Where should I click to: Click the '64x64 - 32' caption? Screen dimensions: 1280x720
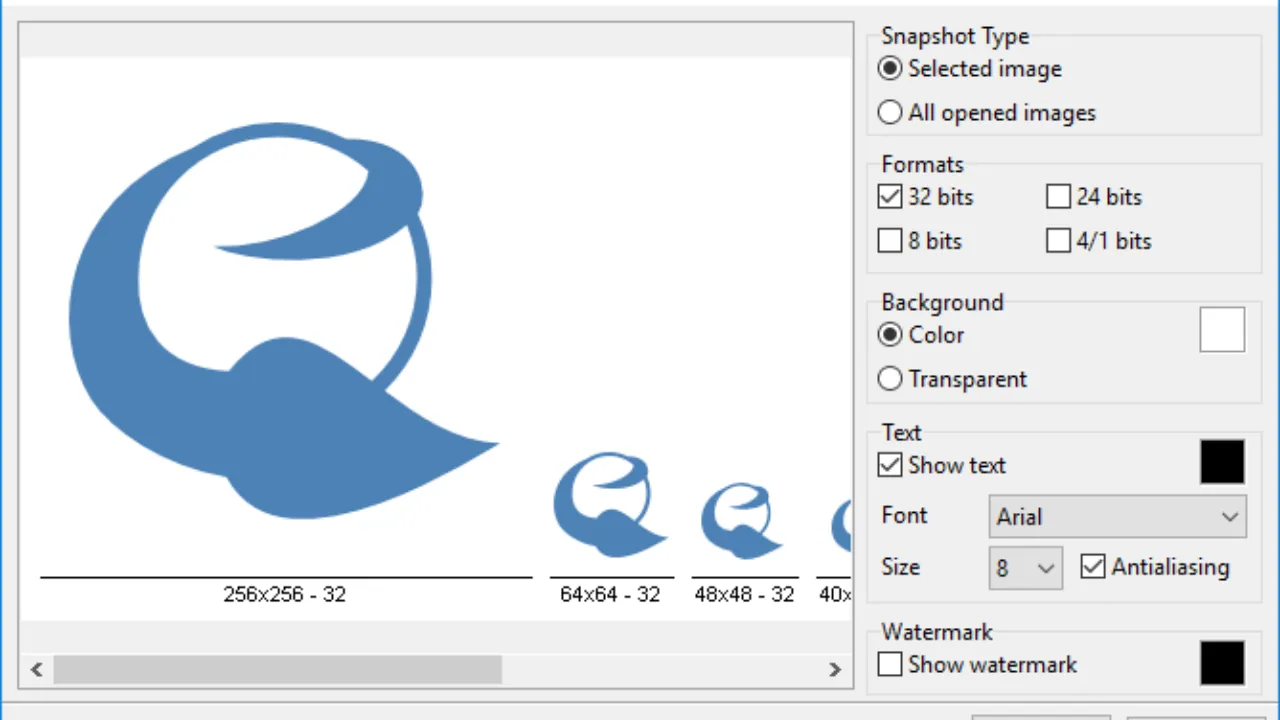pos(610,595)
